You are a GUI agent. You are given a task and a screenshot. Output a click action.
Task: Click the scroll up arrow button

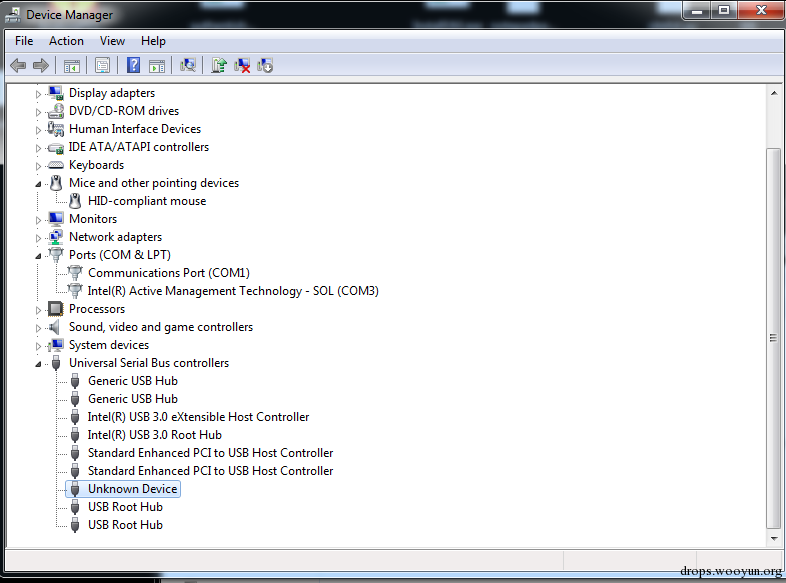(x=774, y=93)
